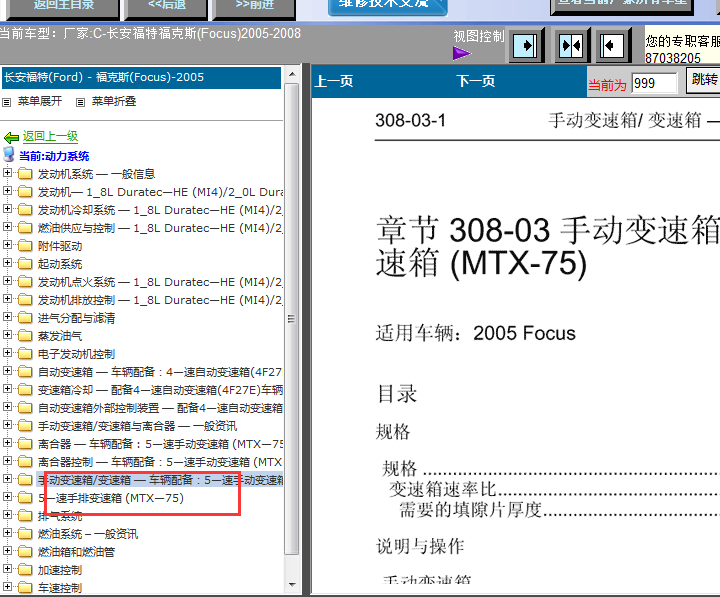Expand the 燃油供应与控制 tree node
Viewport: 720px width, 597px height.
click(7, 226)
